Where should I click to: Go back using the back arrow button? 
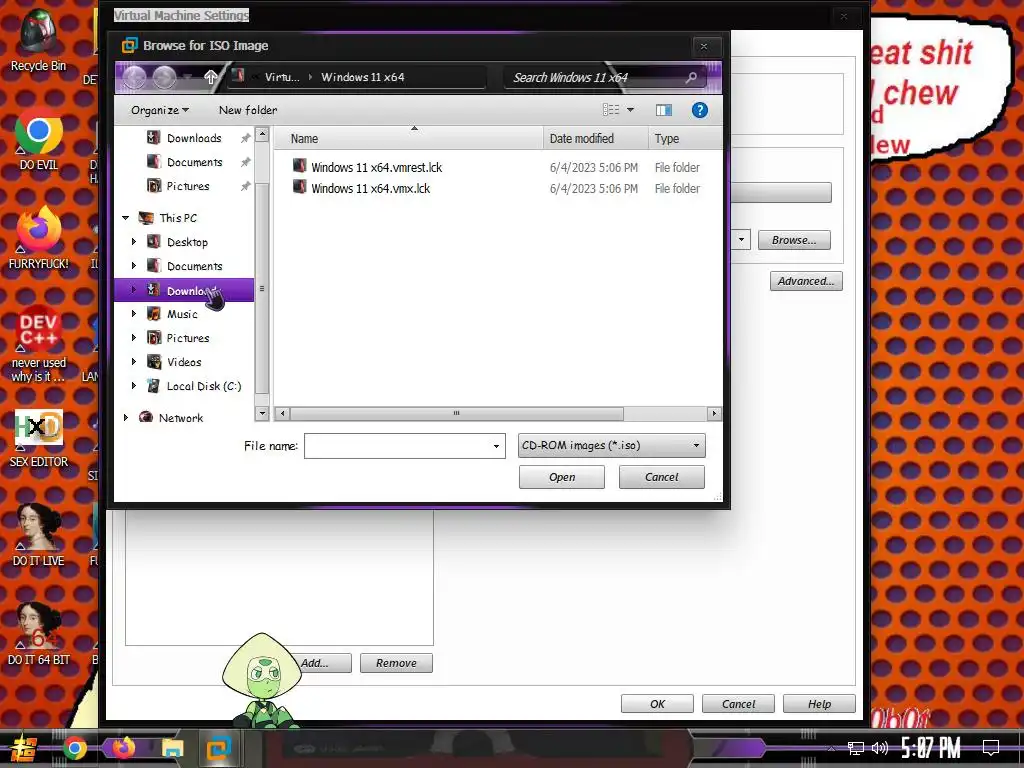point(135,78)
